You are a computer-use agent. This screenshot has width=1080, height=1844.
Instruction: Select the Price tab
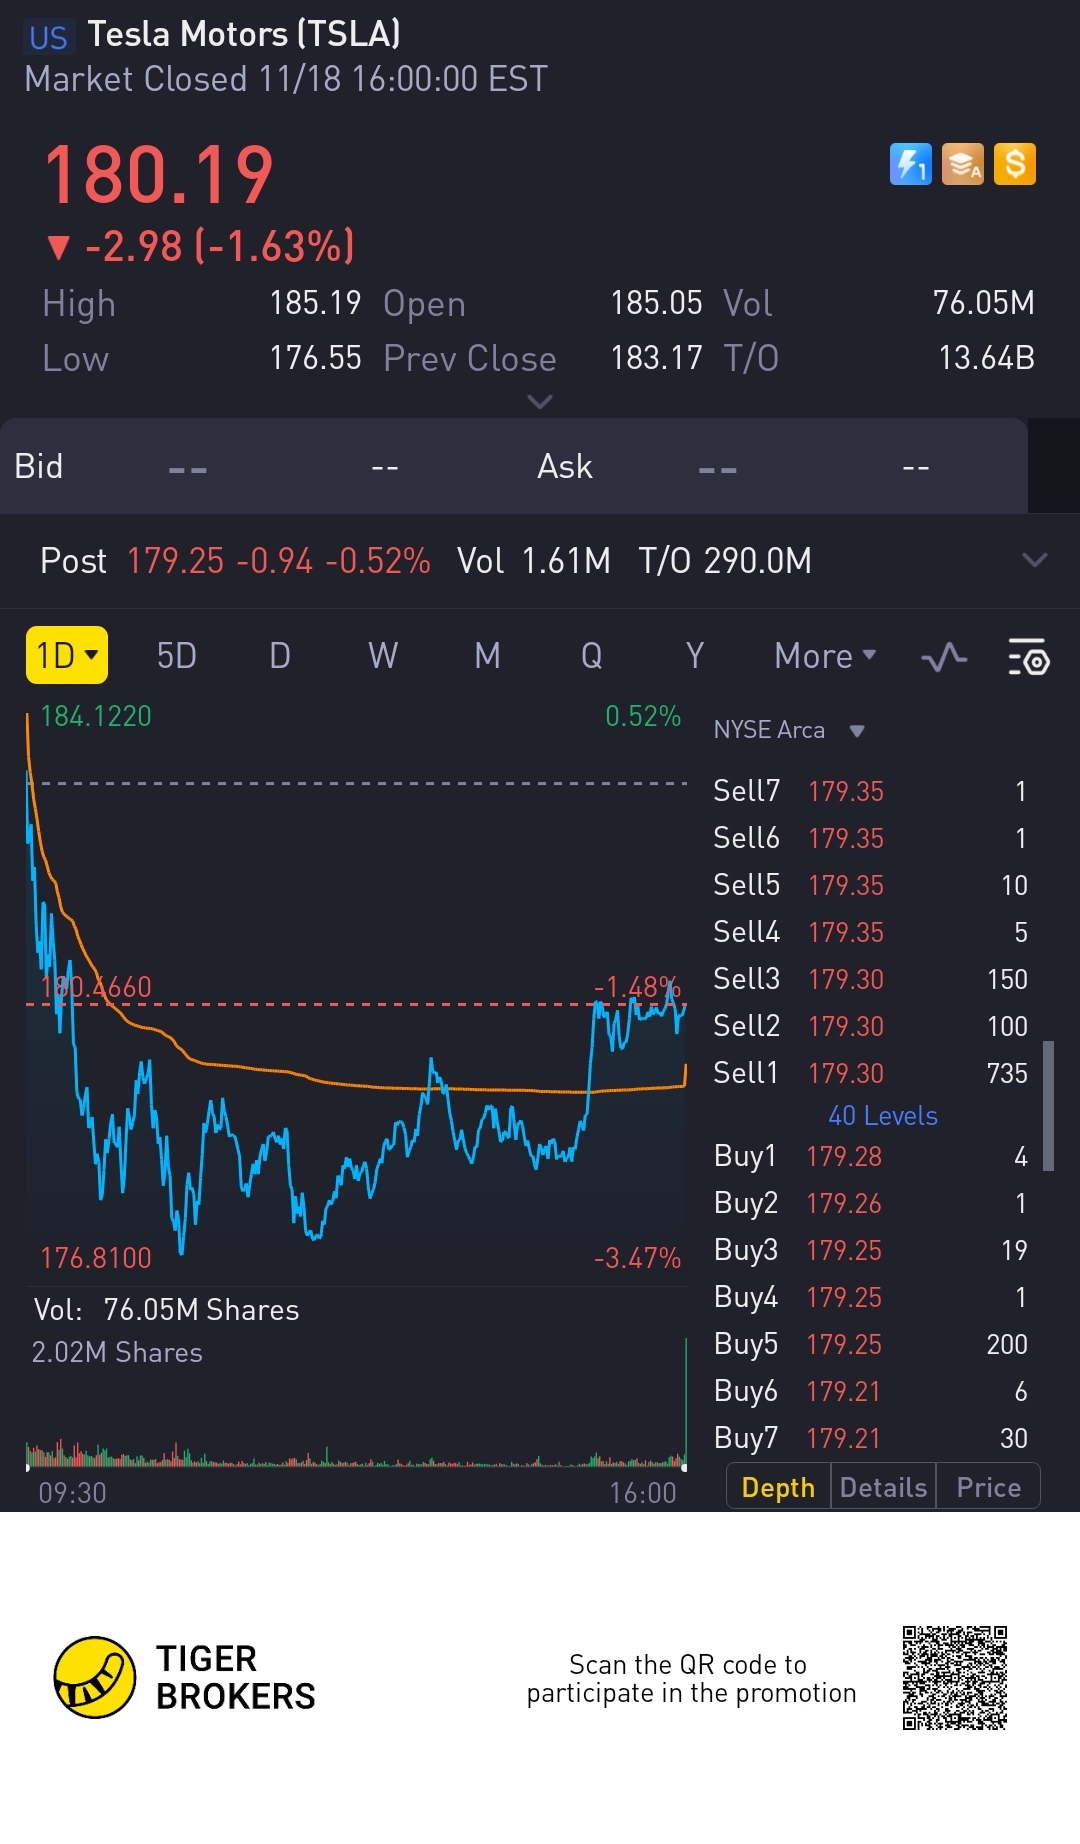point(988,1487)
